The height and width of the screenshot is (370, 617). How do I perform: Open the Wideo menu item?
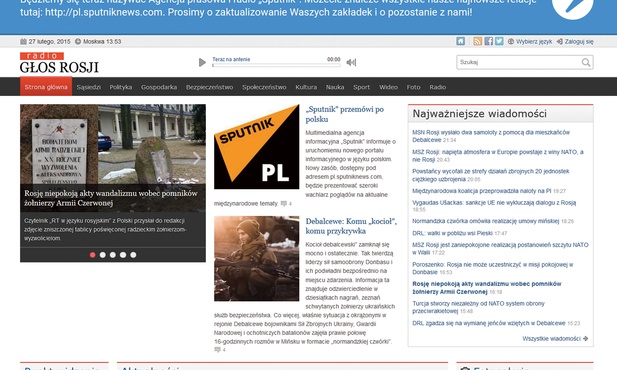coord(388,87)
